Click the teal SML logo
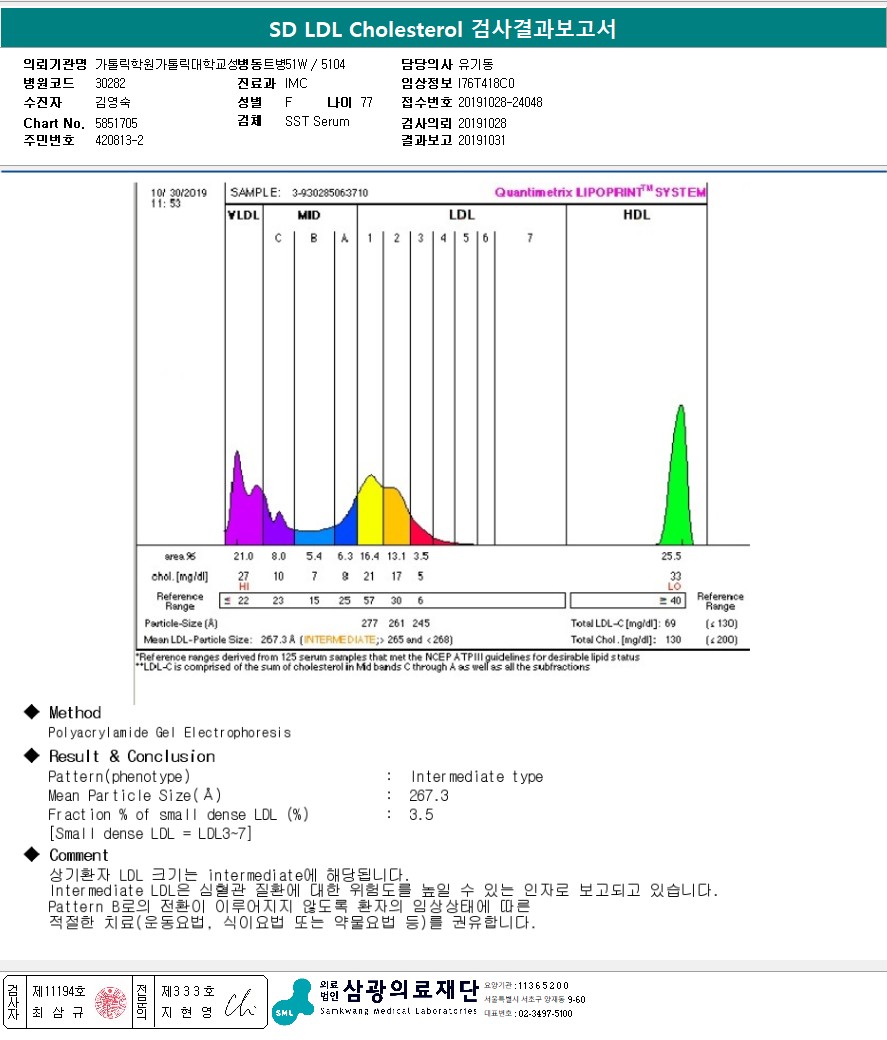Image resolution: width=887 pixels, height=1040 pixels. [x=292, y=1002]
